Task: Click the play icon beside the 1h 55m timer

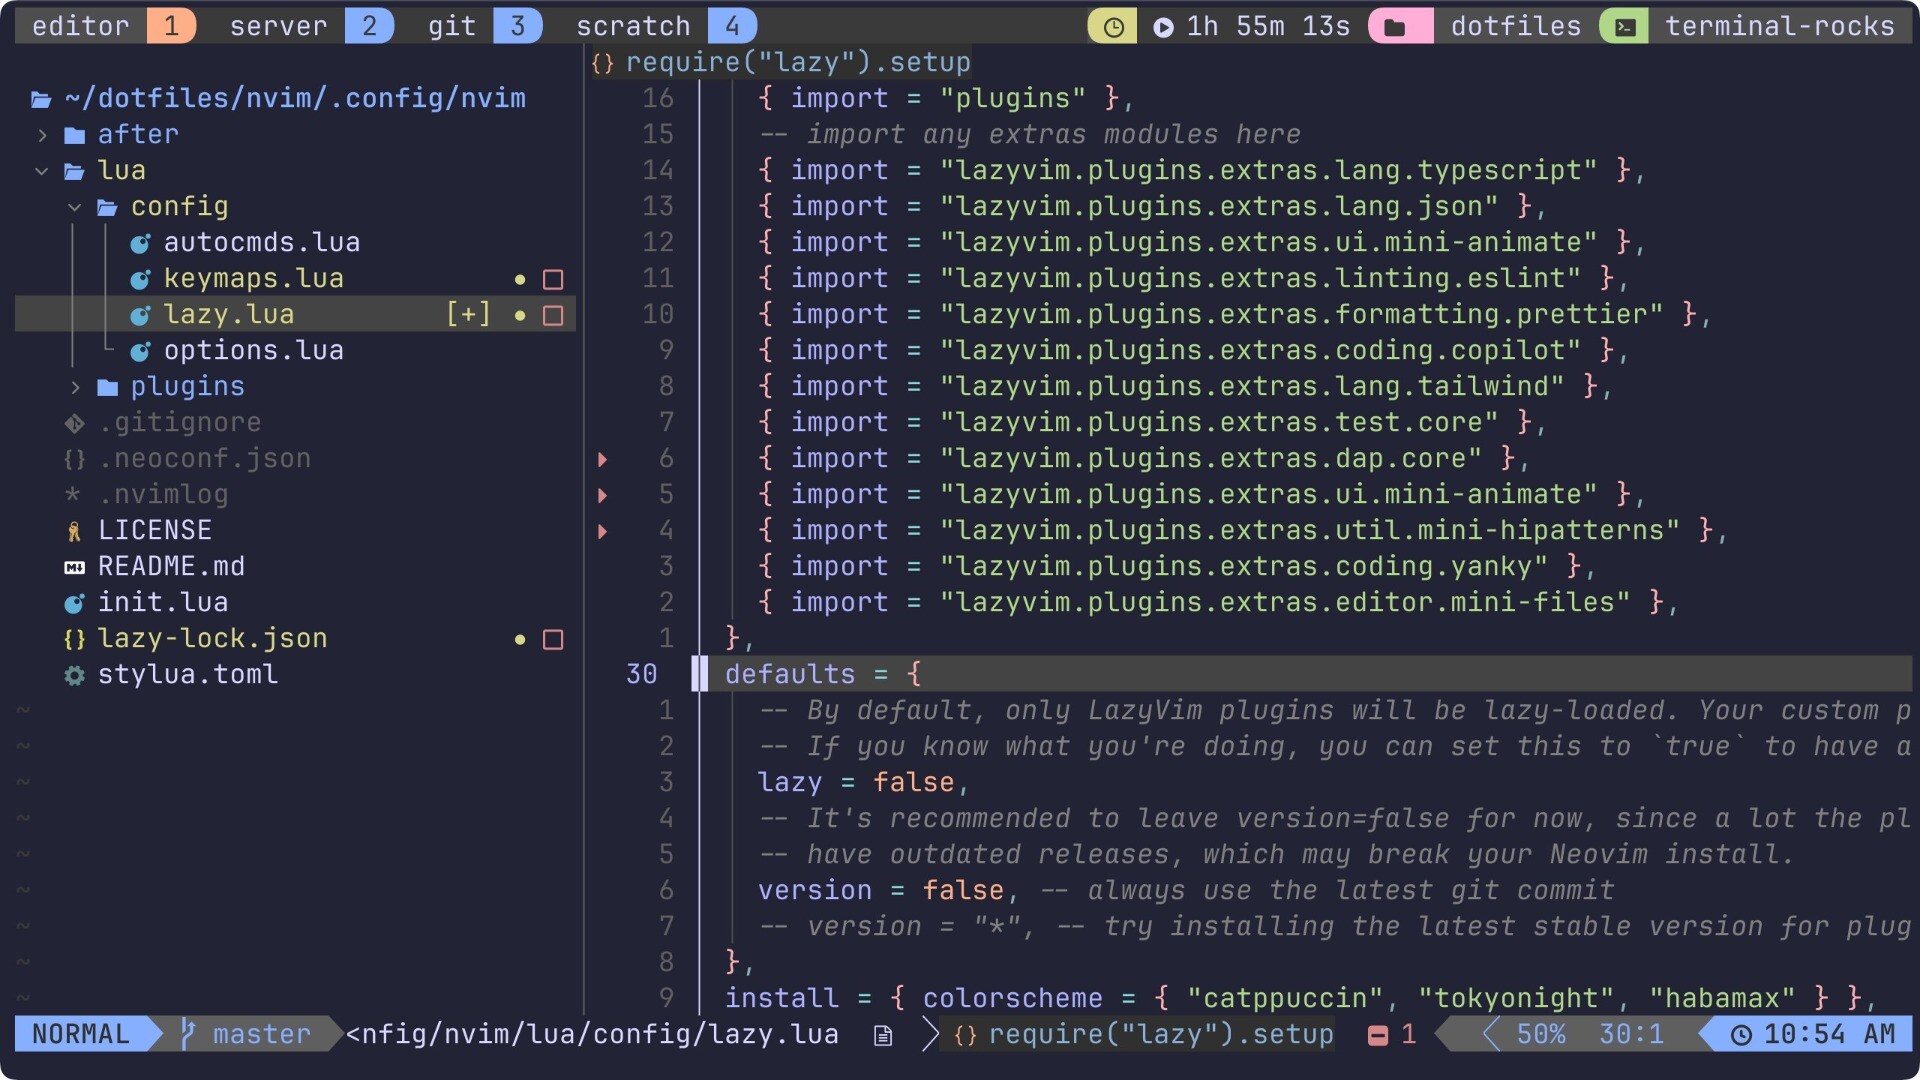Action: click(x=1163, y=27)
